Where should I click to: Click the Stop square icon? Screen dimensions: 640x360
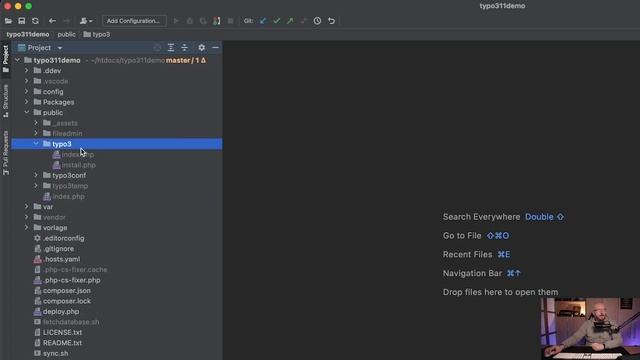click(x=231, y=21)
